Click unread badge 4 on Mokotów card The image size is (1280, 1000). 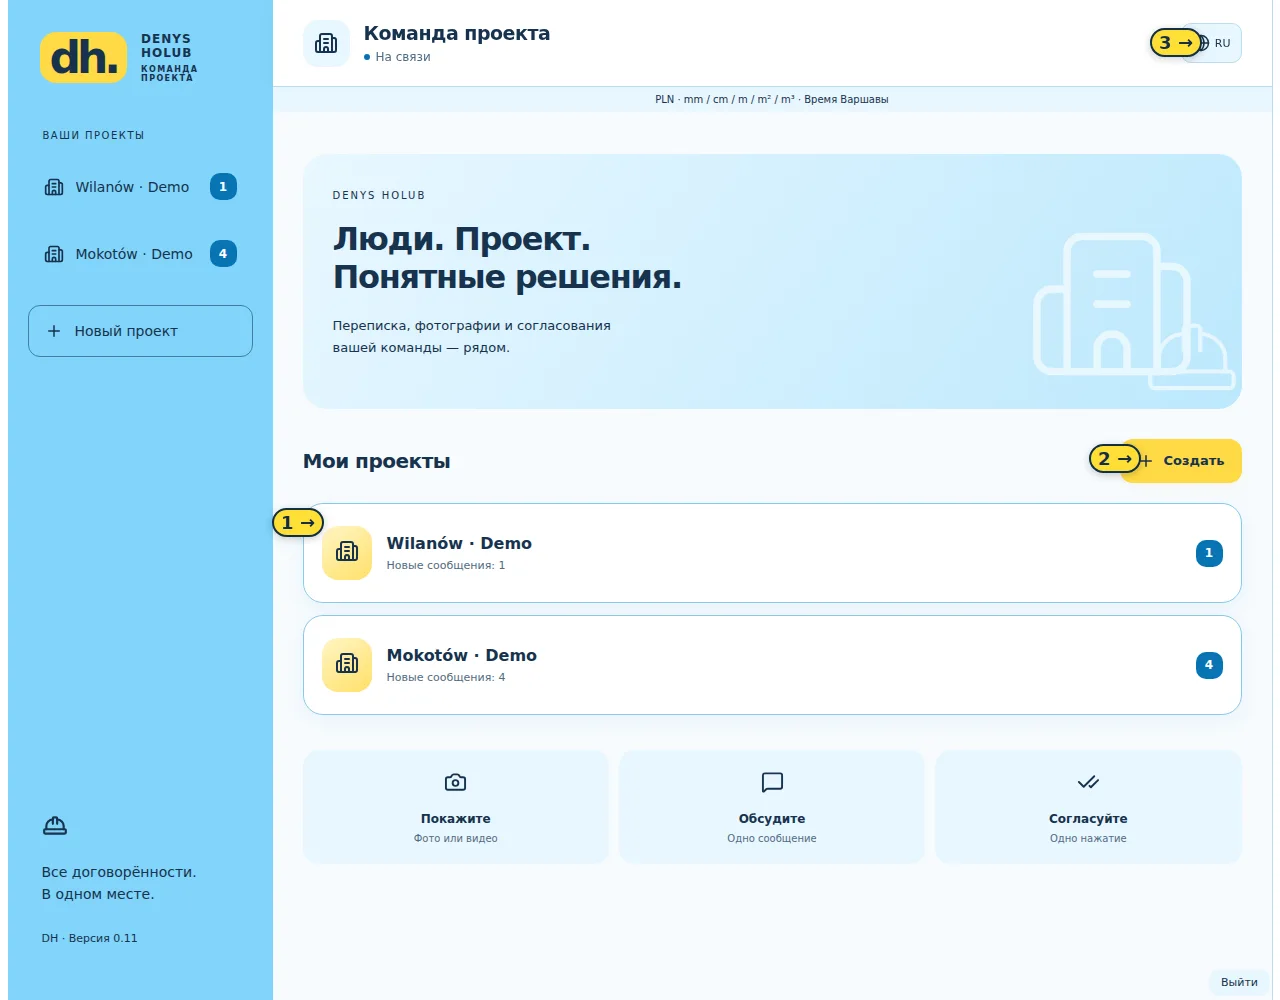(1209, 665)
